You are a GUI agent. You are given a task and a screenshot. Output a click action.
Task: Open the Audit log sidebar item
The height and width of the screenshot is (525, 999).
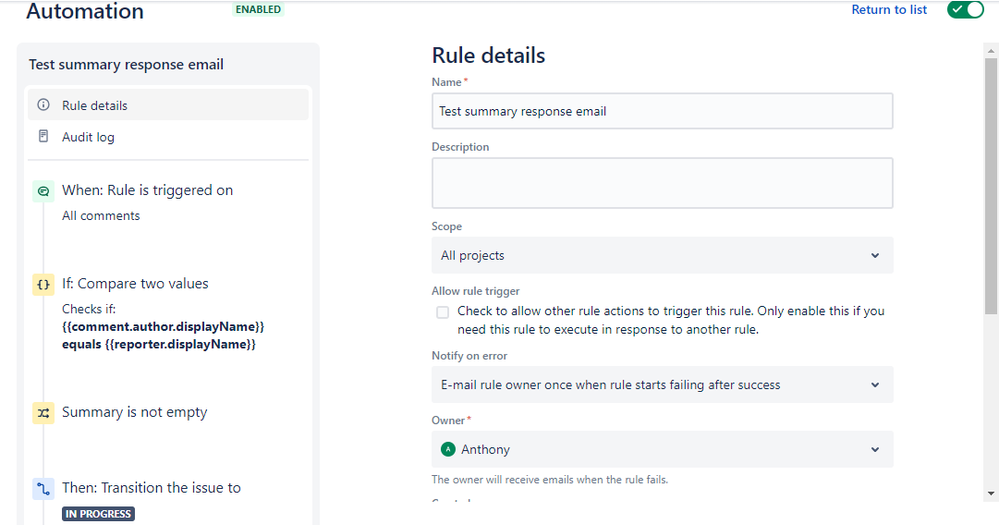coord(88,137)
